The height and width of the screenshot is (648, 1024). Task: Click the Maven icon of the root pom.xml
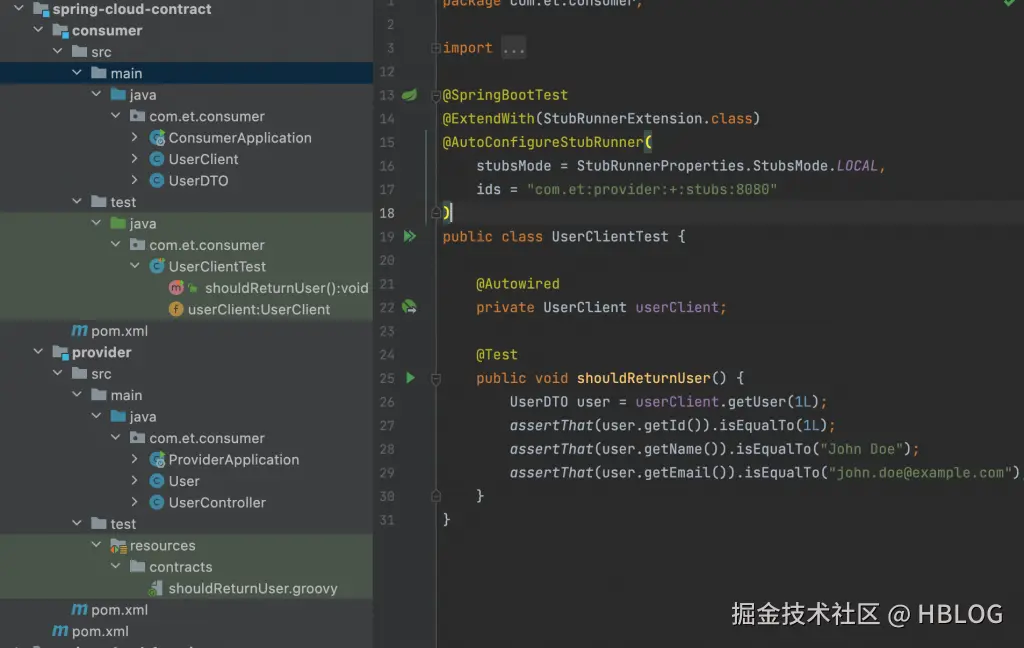pos(59,631)
